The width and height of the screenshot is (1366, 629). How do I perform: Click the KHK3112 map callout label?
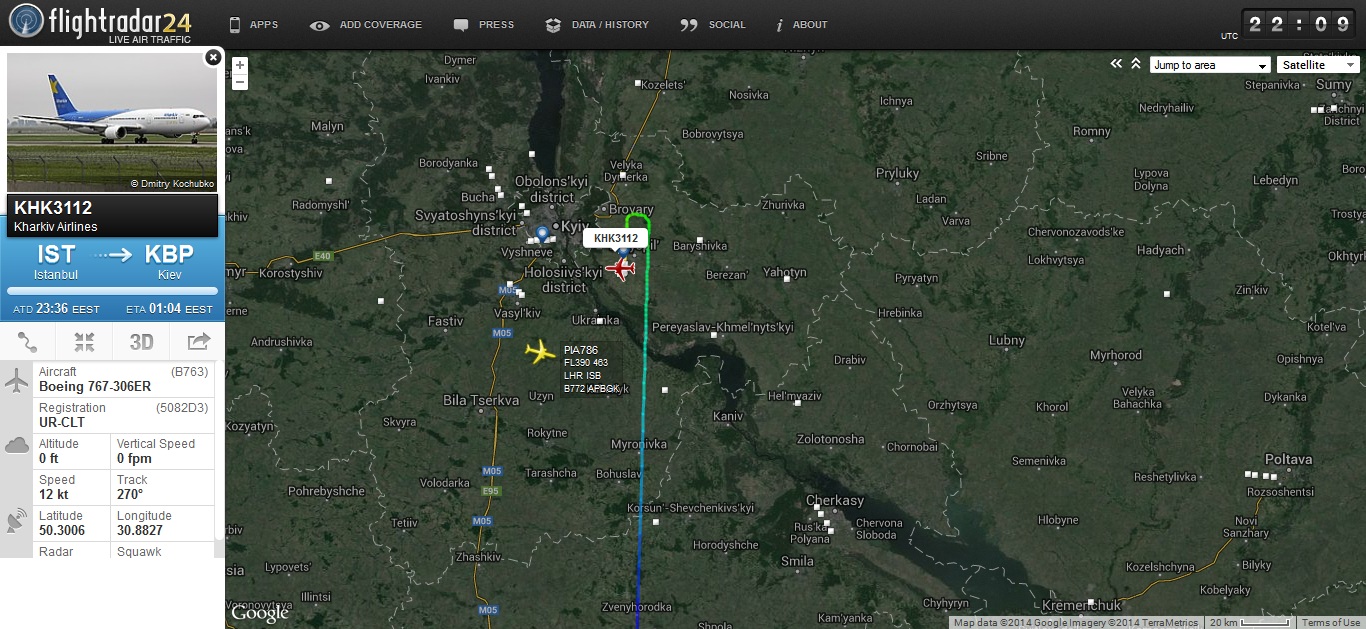(615, 238)
